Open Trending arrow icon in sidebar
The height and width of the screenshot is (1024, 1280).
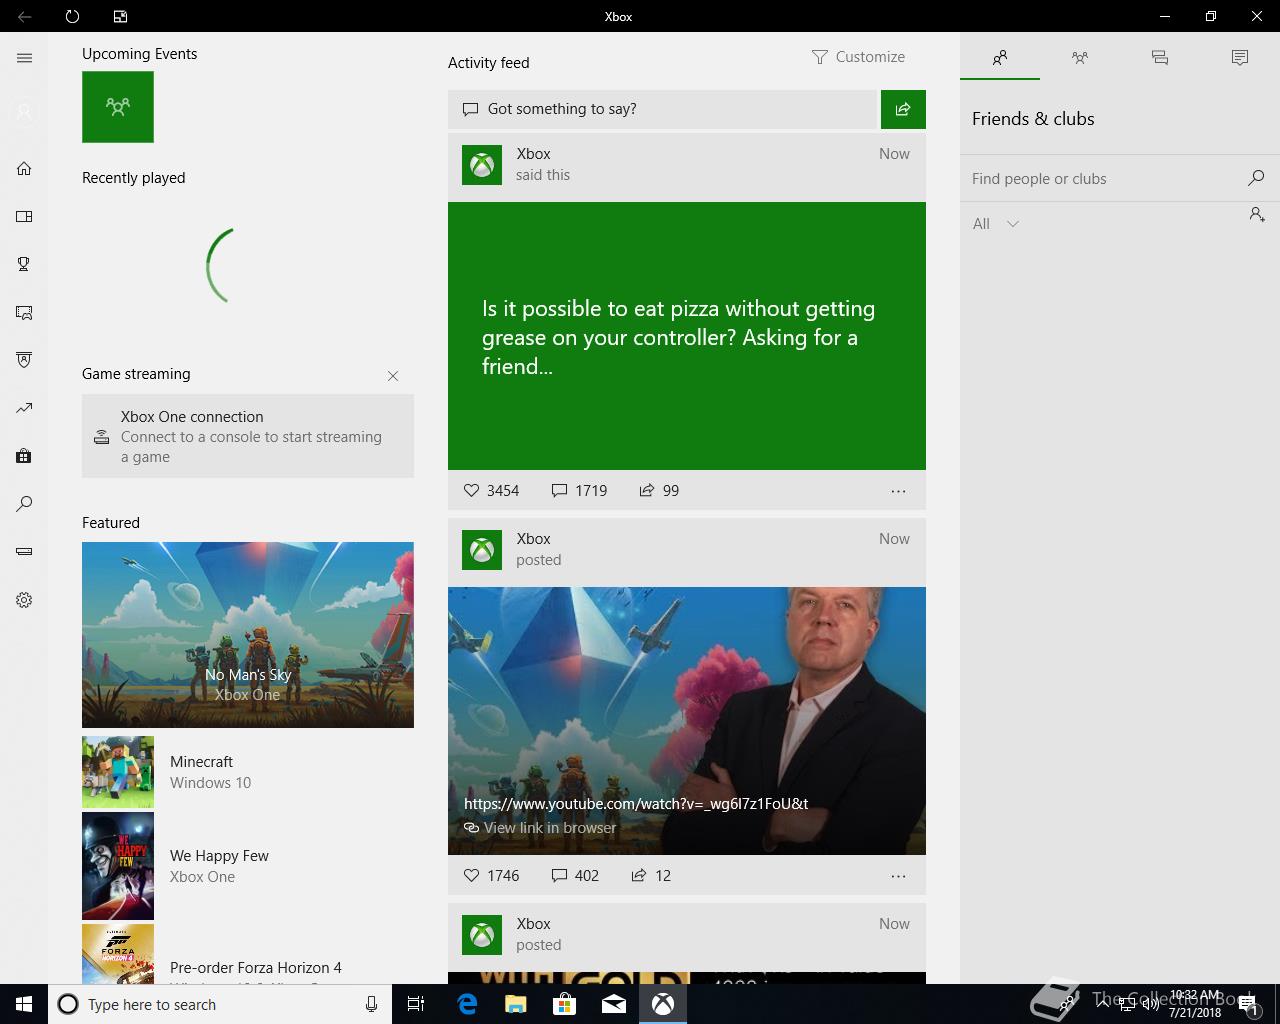click(24, 408)
